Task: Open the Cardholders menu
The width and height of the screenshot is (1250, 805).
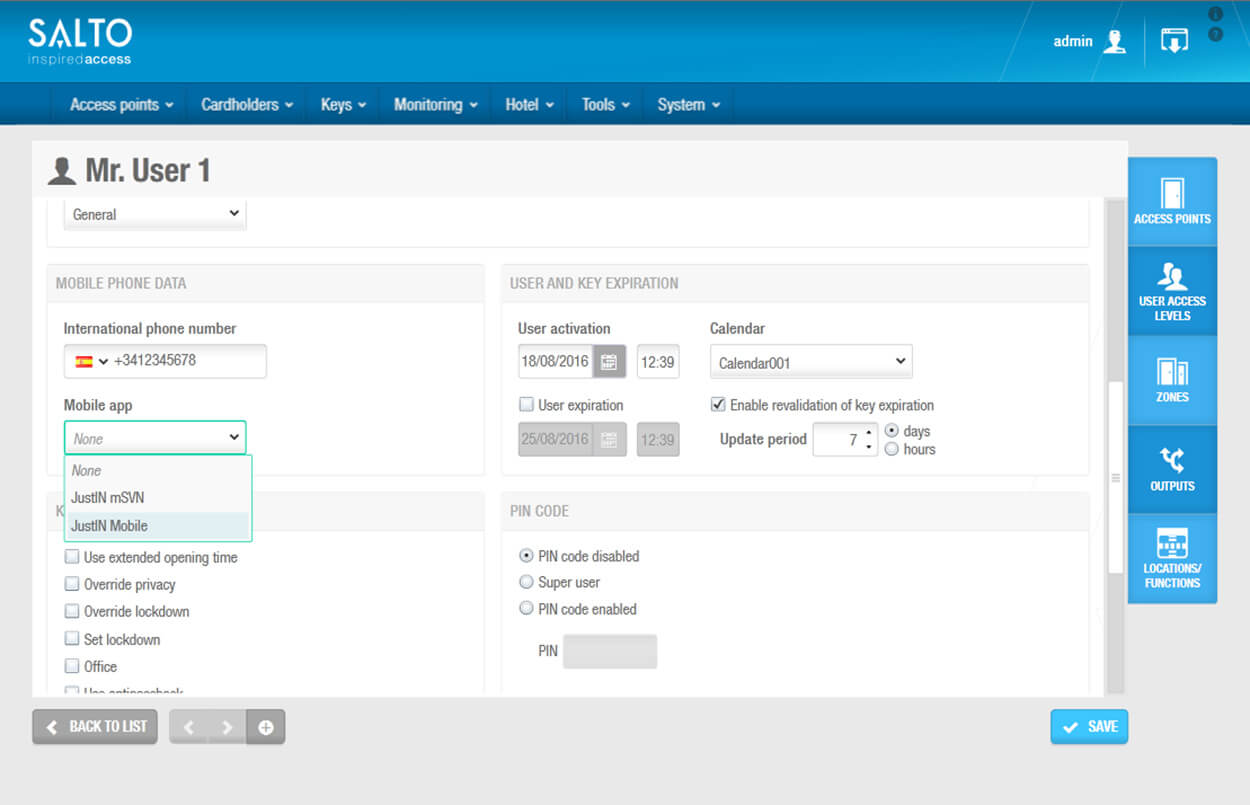Action: click(x=247, y=105)
